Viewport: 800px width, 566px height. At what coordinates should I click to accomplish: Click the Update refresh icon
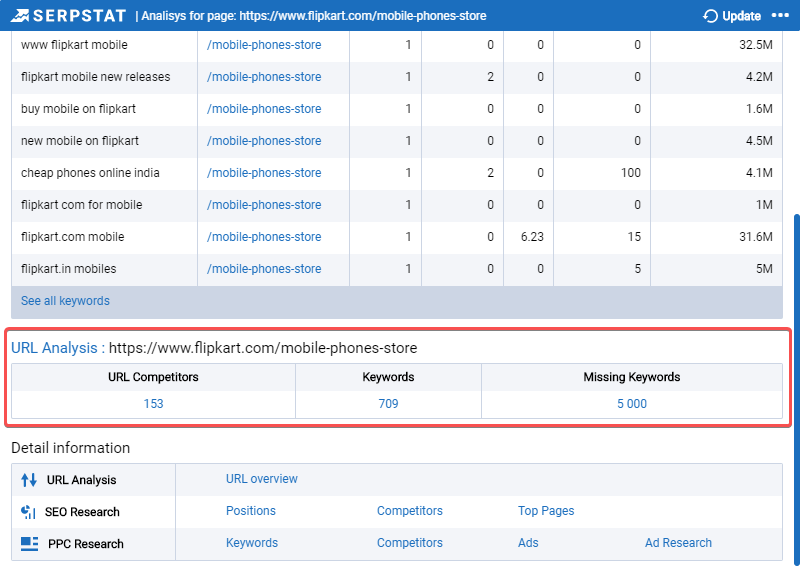tap(710, 16)
